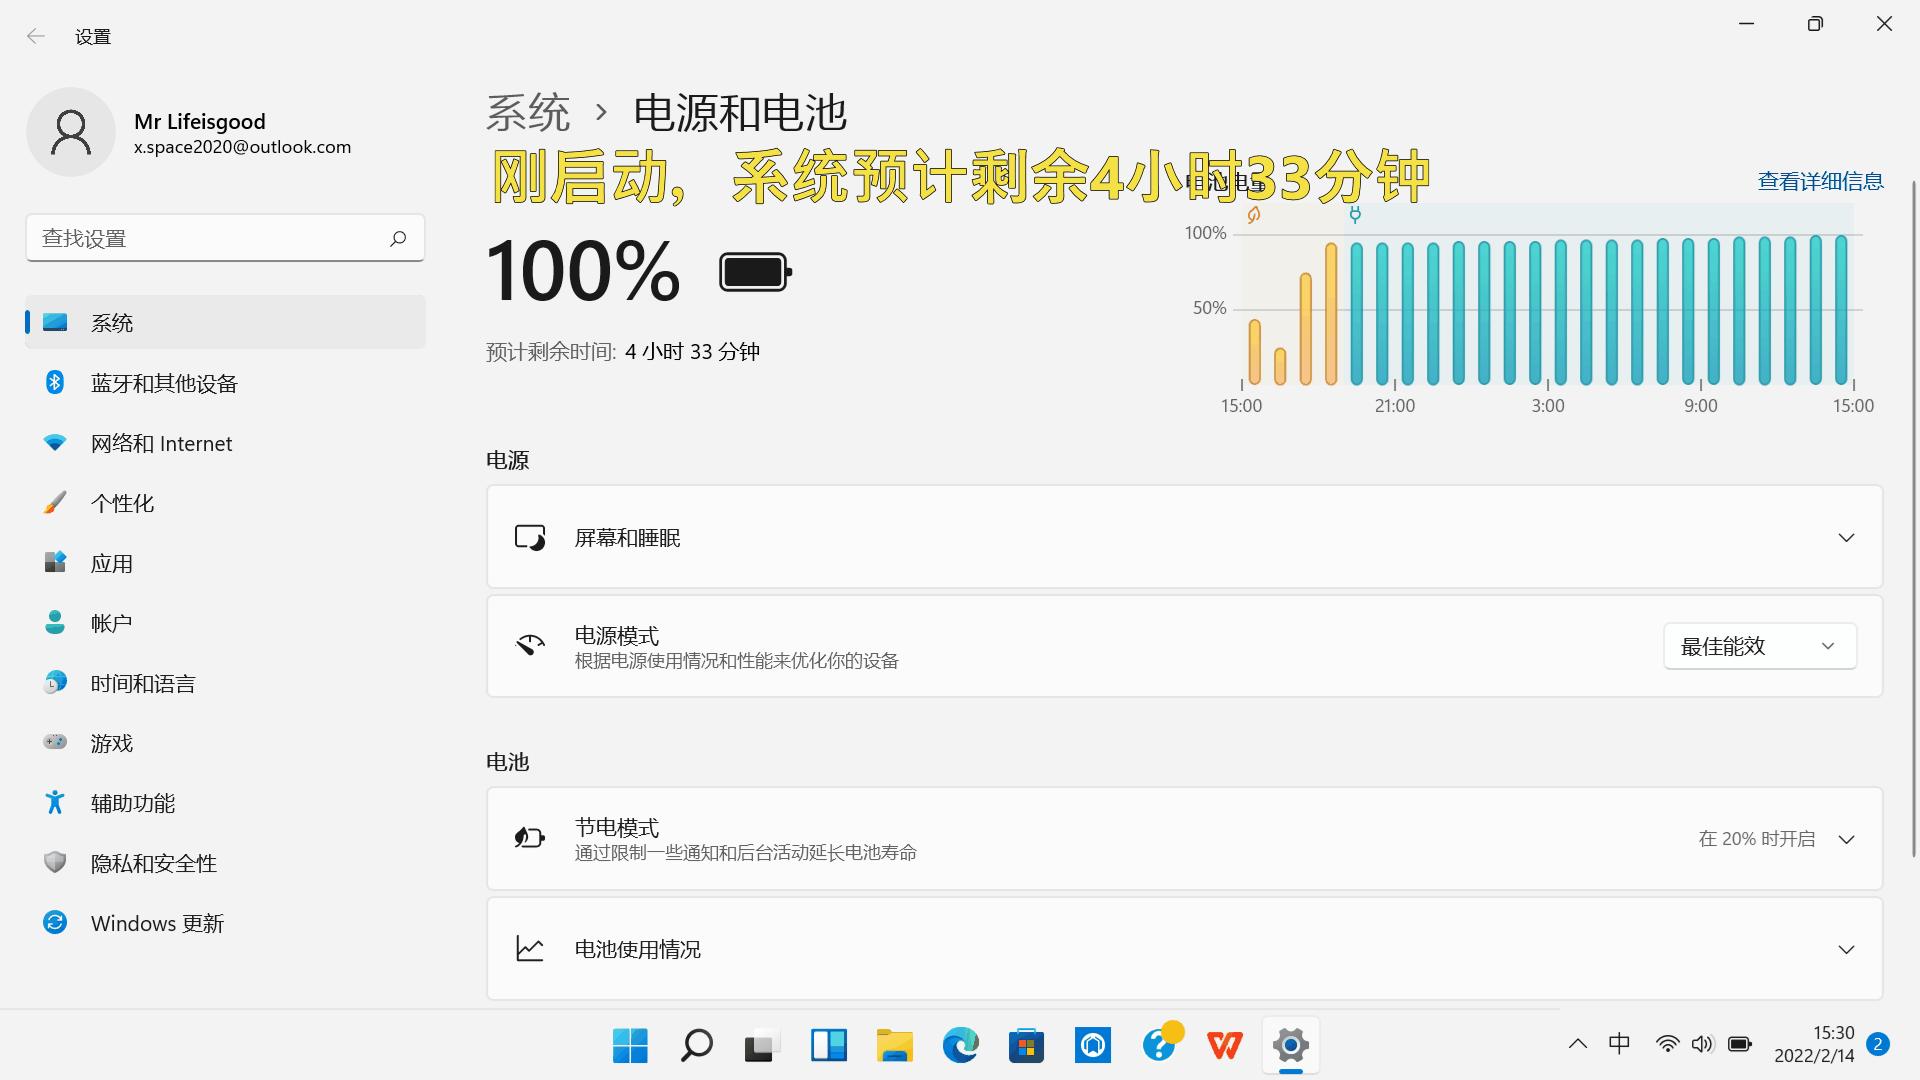Open 蓝牙和其他设备 settings in sidebar
The image size is (1920, 1080).
(164, 383)
